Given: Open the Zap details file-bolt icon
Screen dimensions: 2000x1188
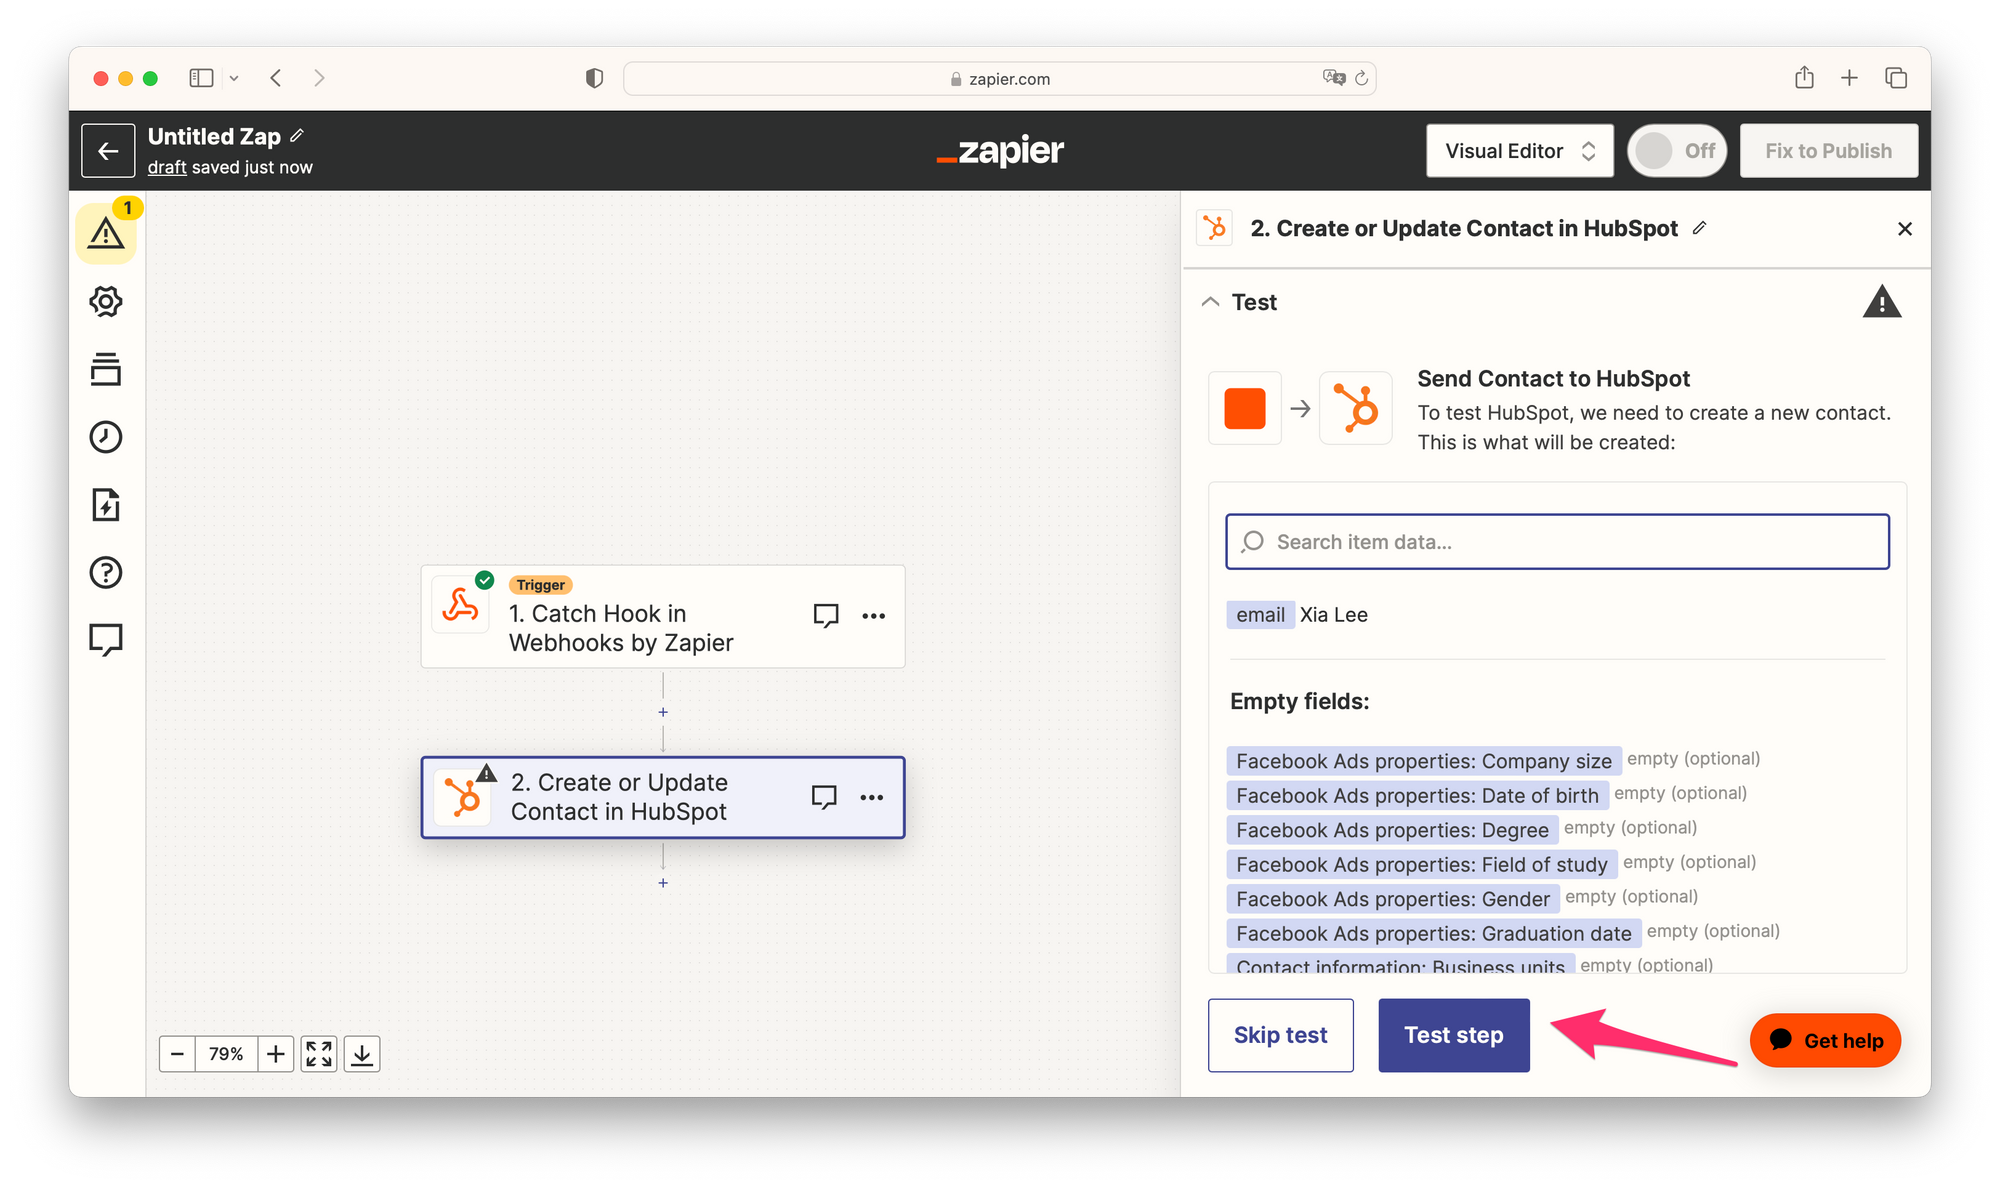Looking at the screenshot, I should (x=106, y=505).
